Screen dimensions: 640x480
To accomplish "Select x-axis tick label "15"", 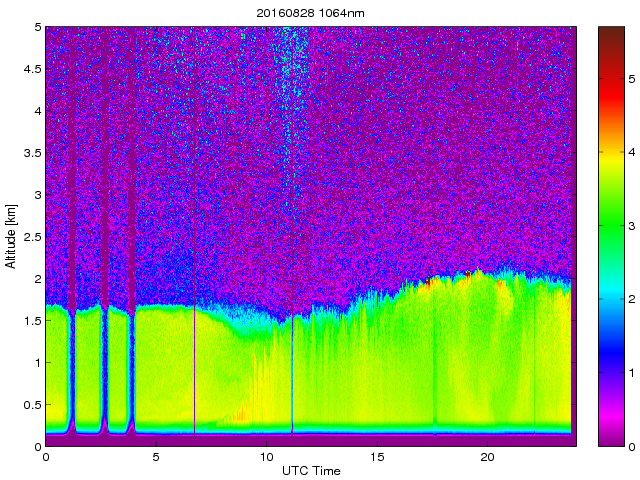I will coord(377,457).
